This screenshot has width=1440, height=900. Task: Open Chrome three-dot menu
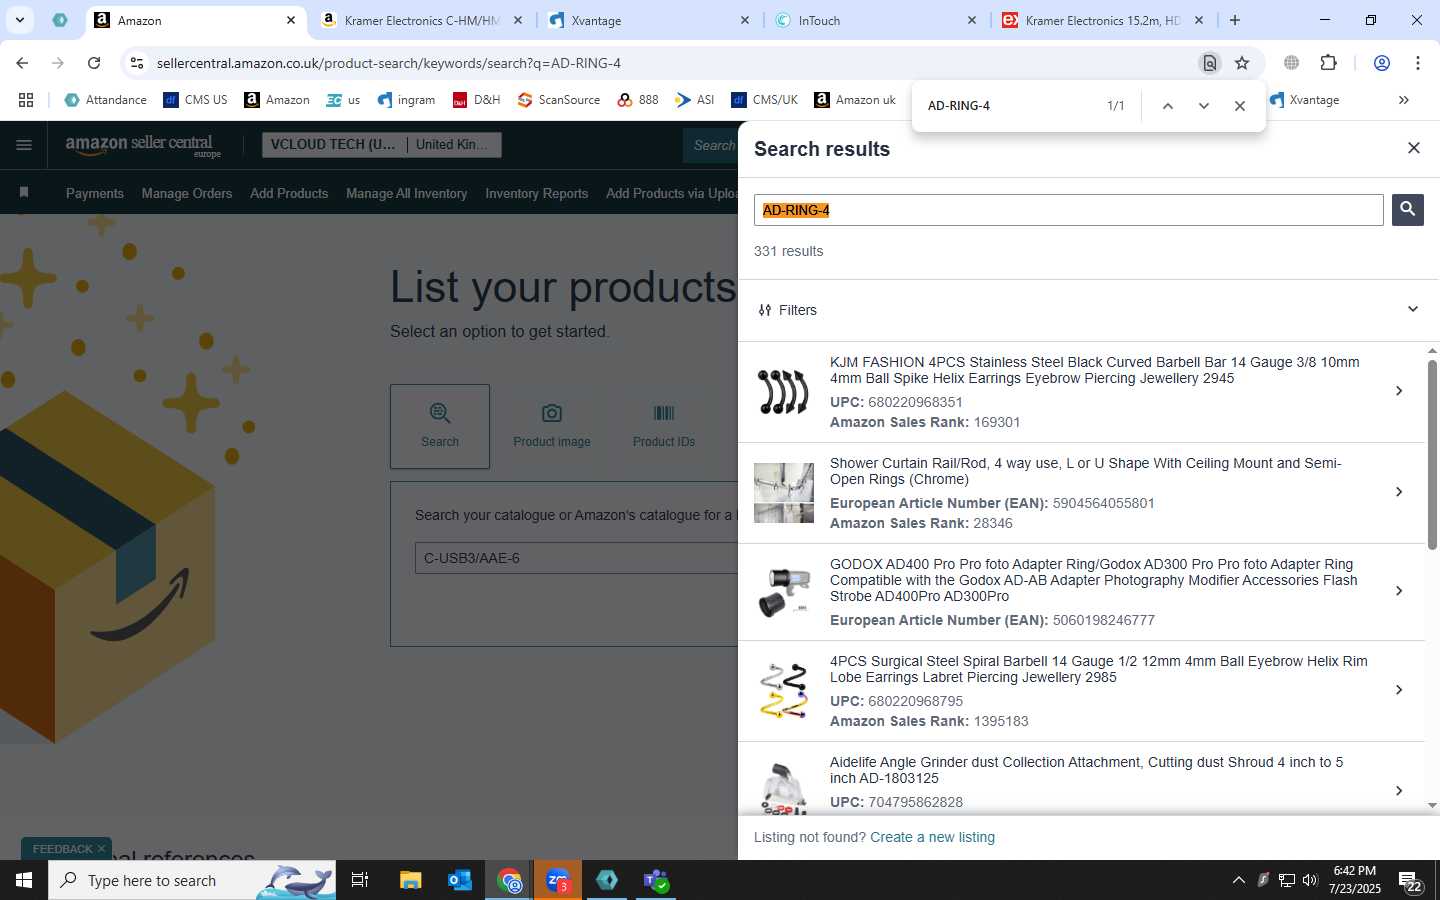coord(1418,63)
